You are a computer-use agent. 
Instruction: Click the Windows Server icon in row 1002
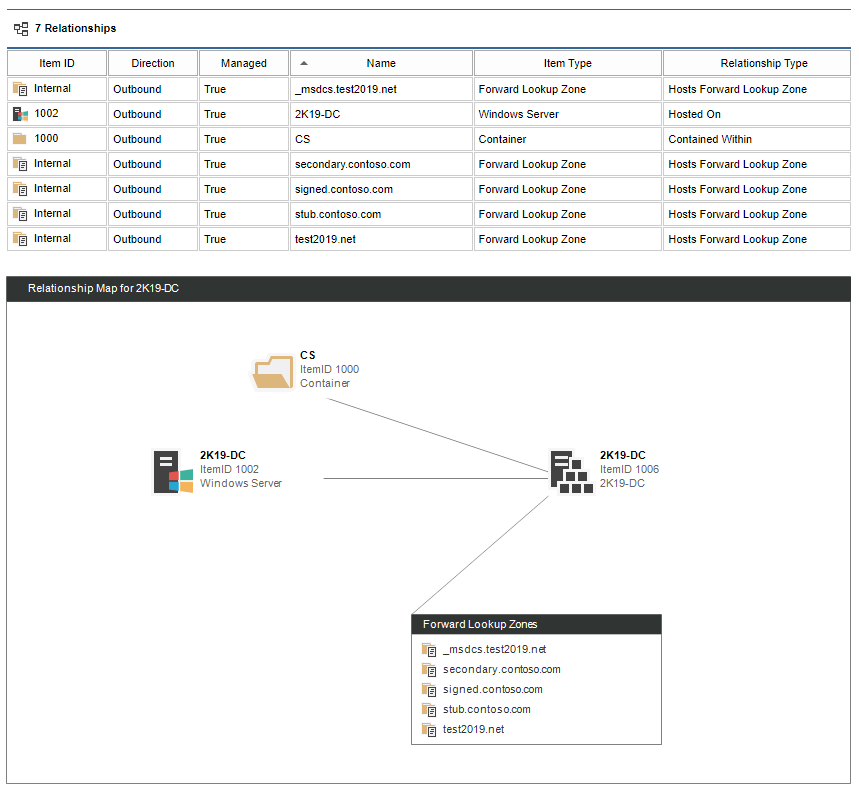point(20,114)
